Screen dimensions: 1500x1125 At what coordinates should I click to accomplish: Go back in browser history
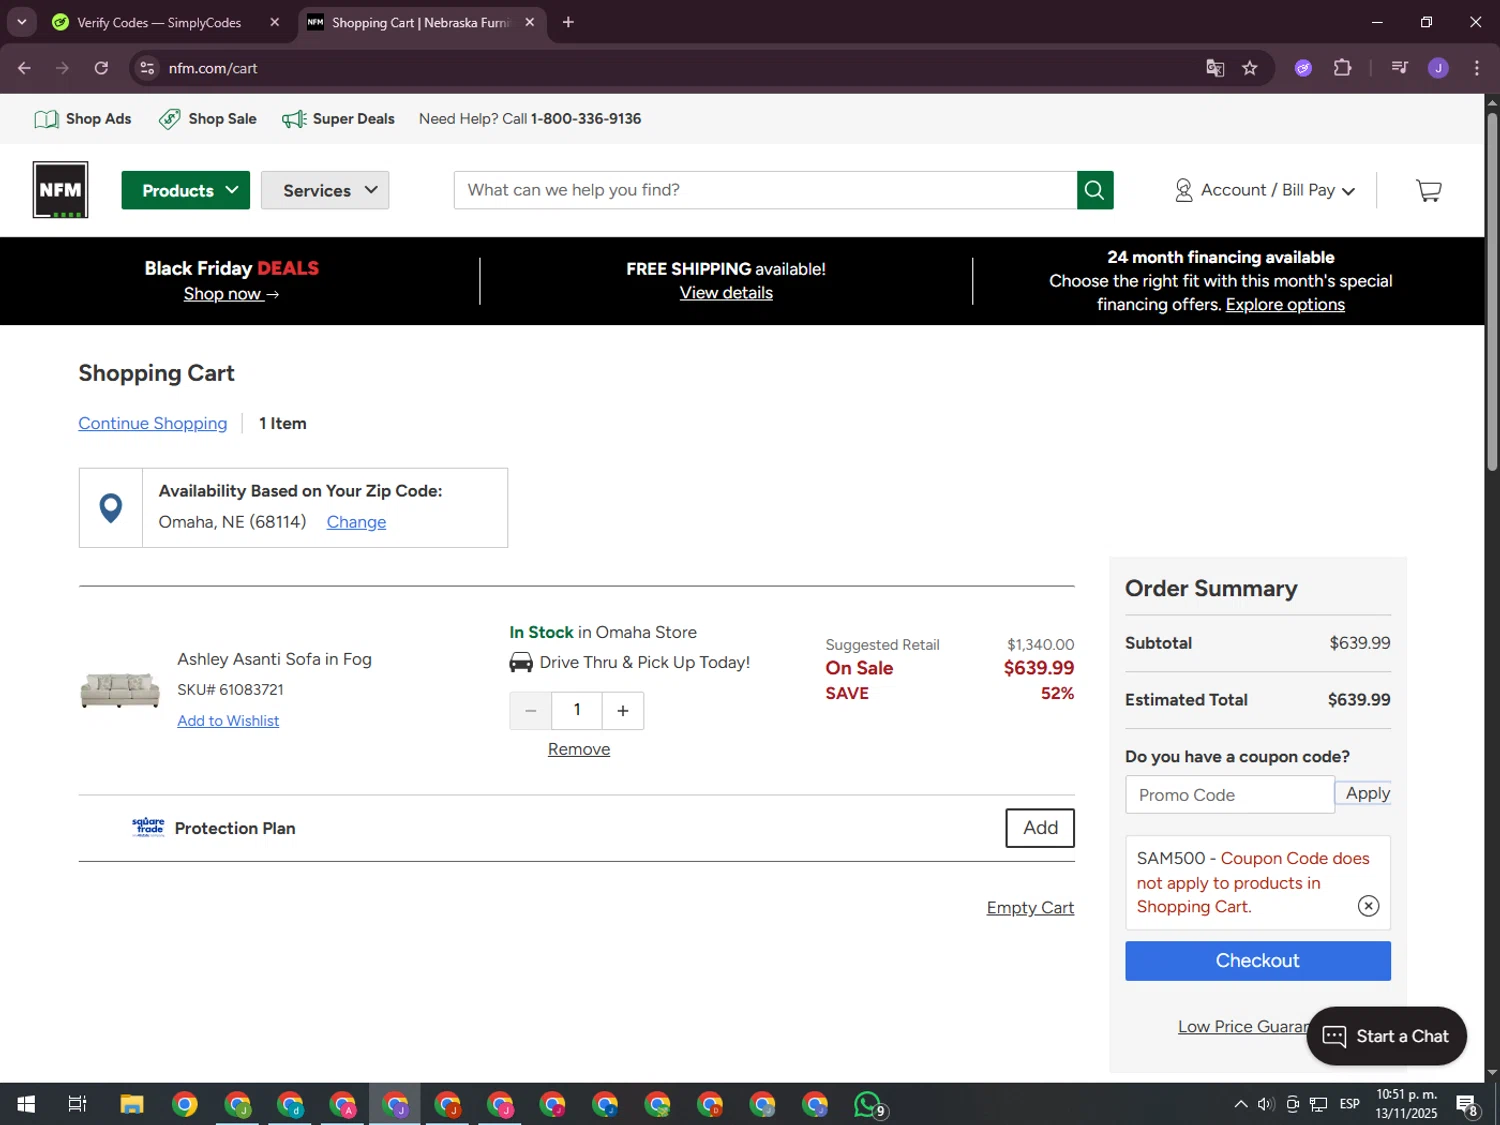click(x=24, y=68)
